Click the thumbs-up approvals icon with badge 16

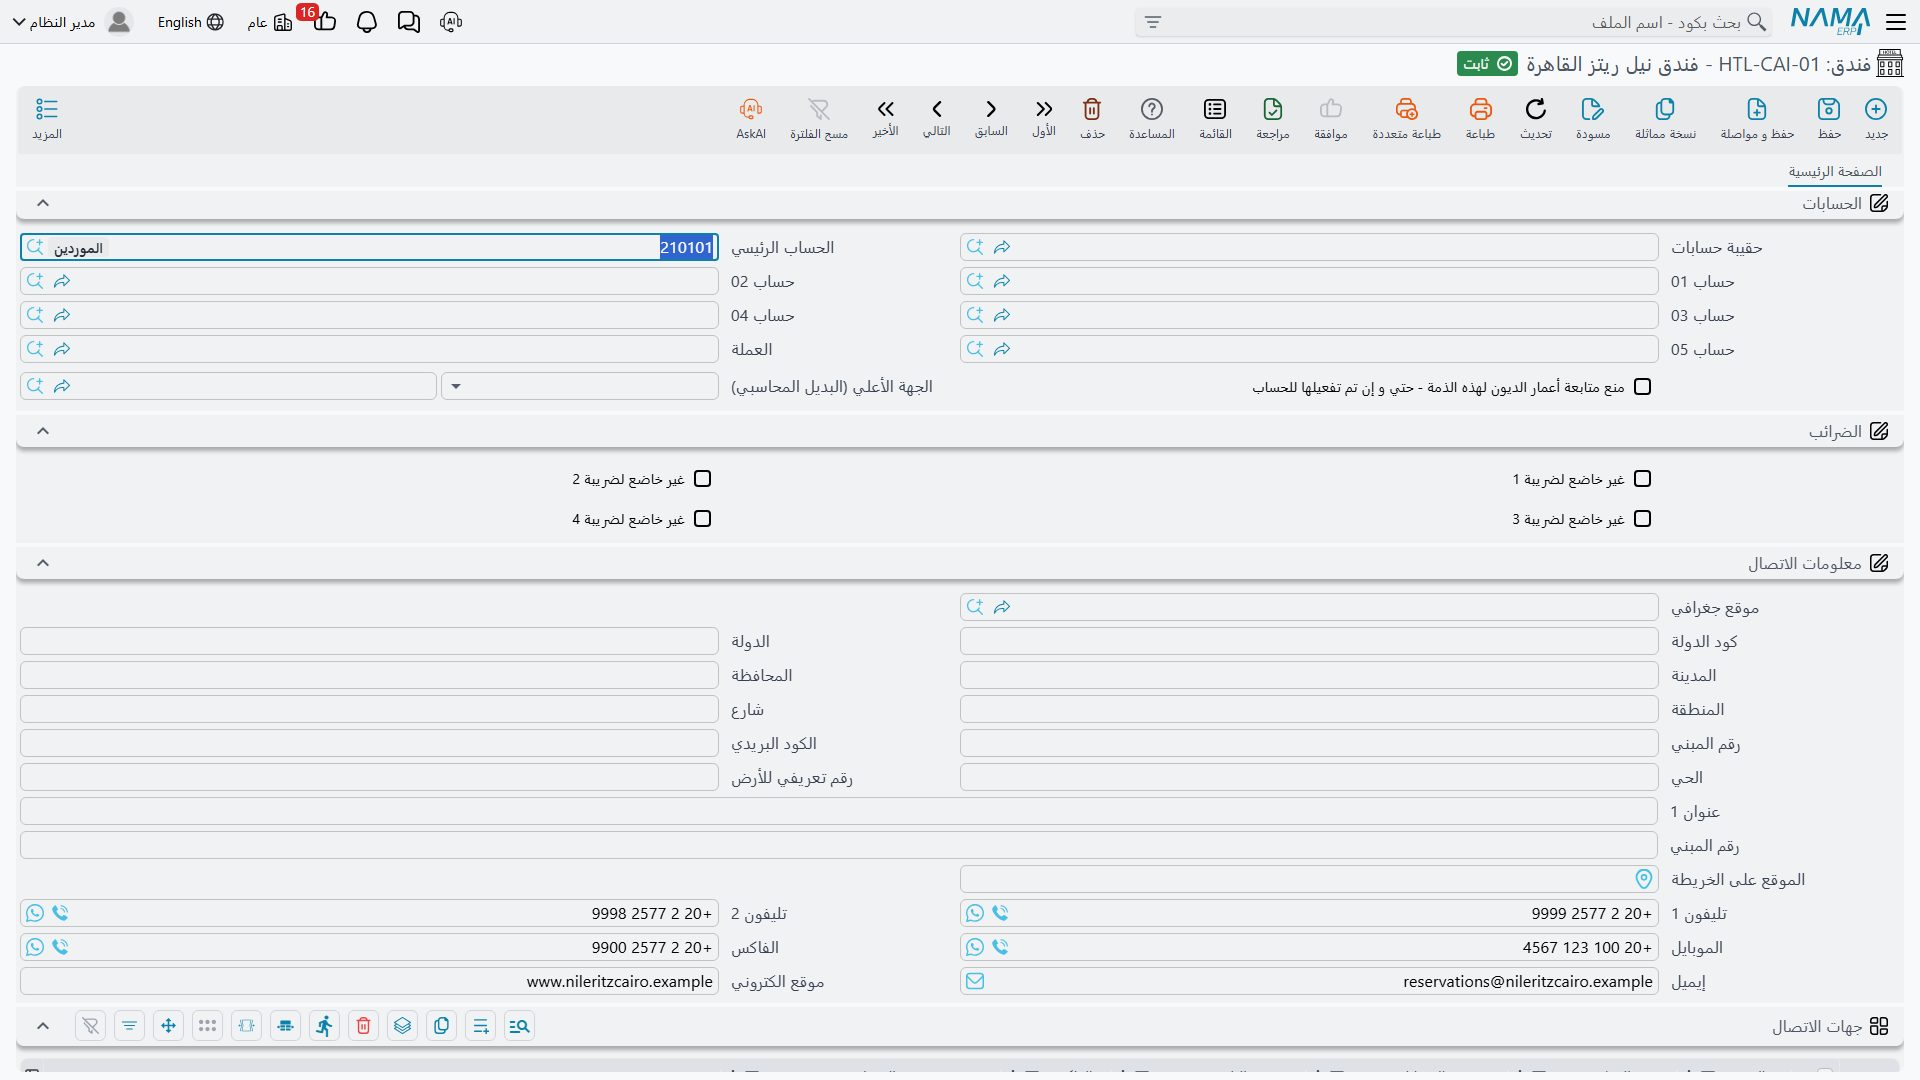pos(324,22)
